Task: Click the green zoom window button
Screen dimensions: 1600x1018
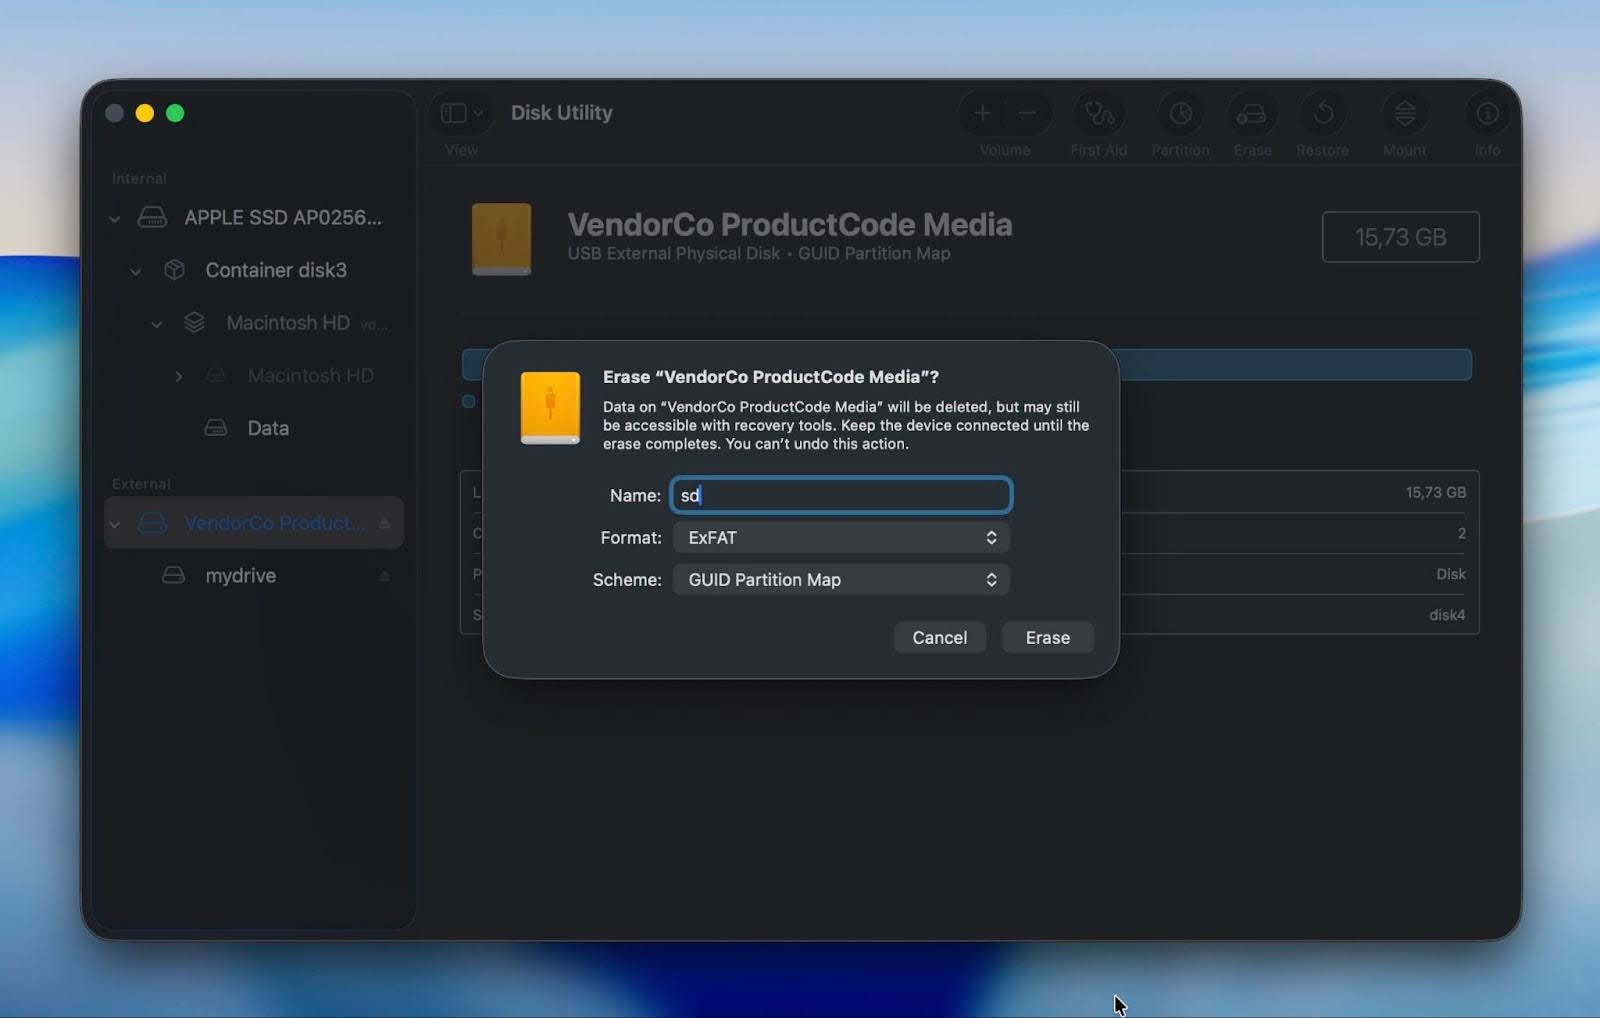Action: coord(175,113)
